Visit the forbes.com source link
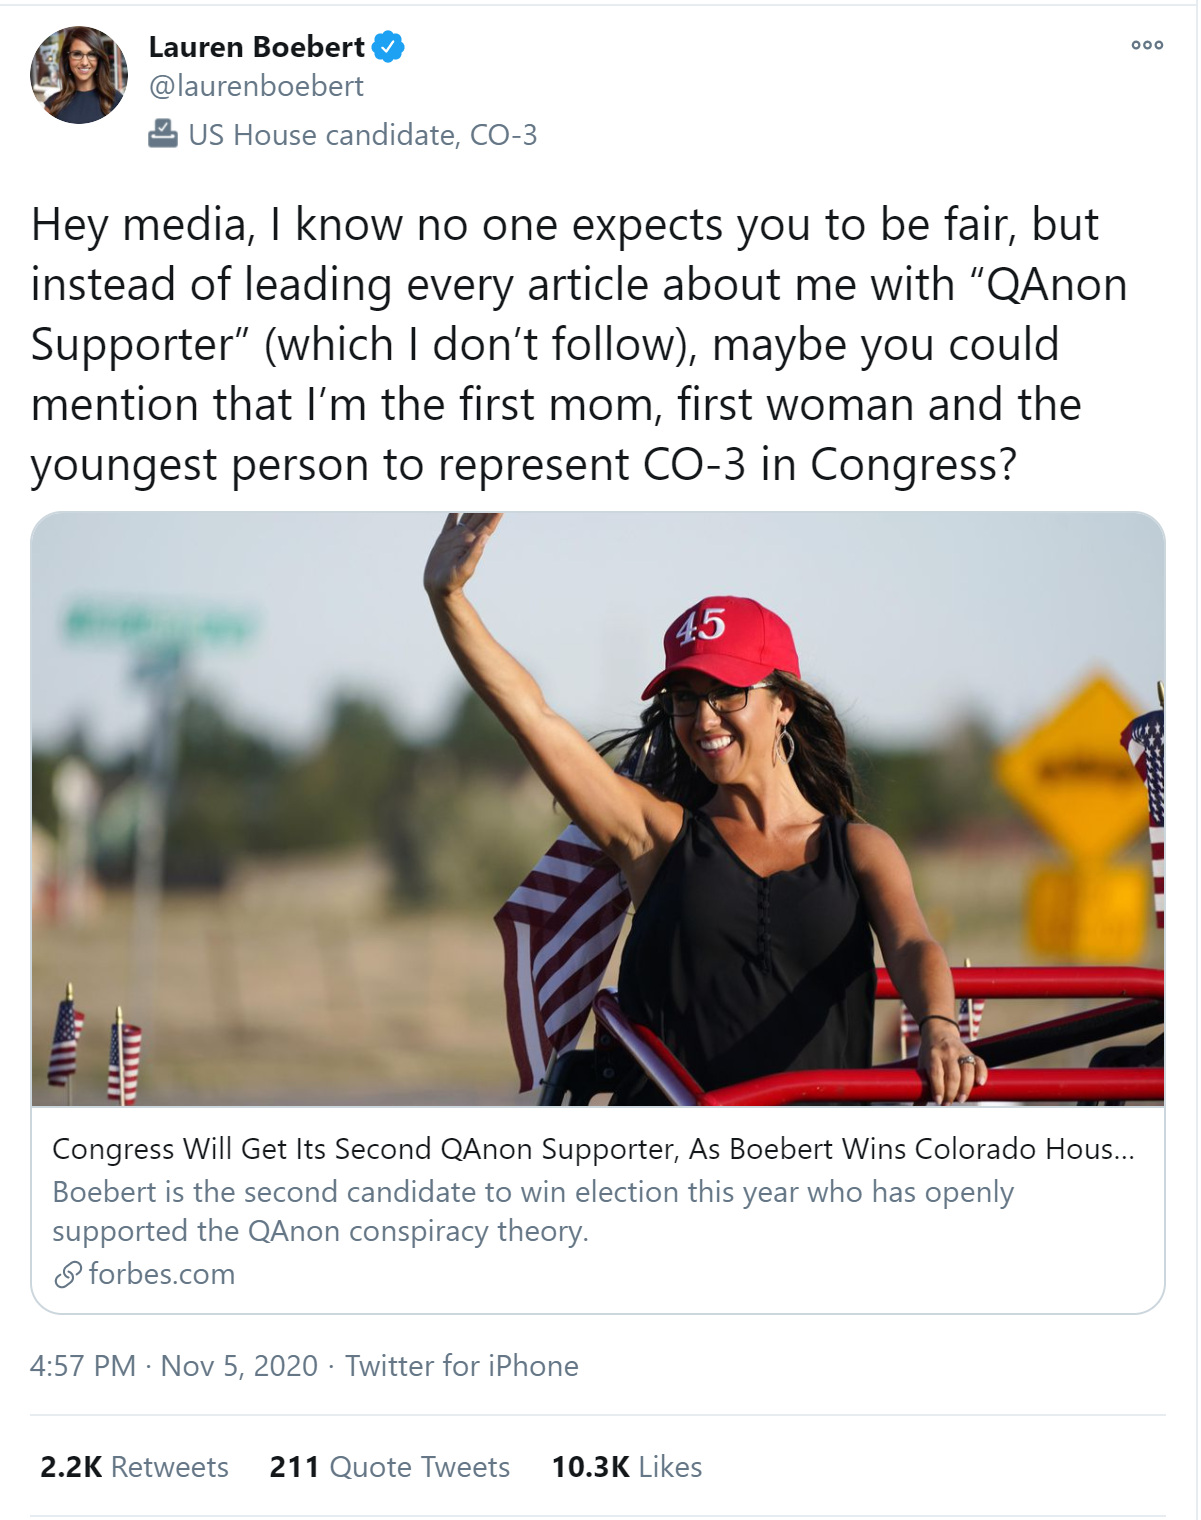The image size is (1201, 1520). pos(162,1274)
